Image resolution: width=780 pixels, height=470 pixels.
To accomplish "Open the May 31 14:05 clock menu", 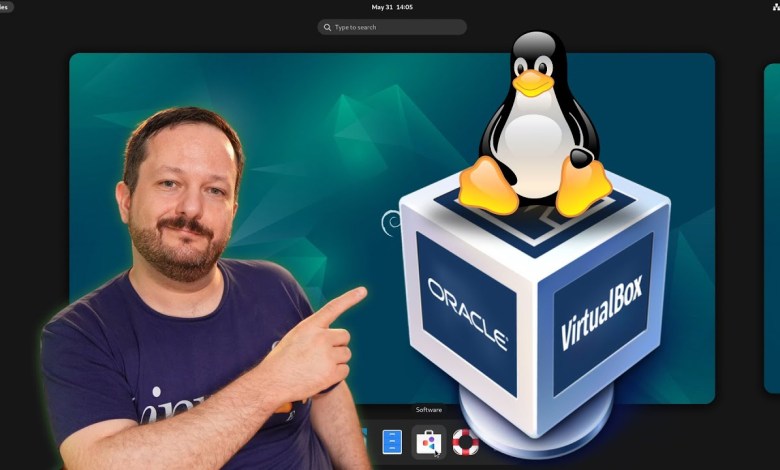I will pos(392,7).
